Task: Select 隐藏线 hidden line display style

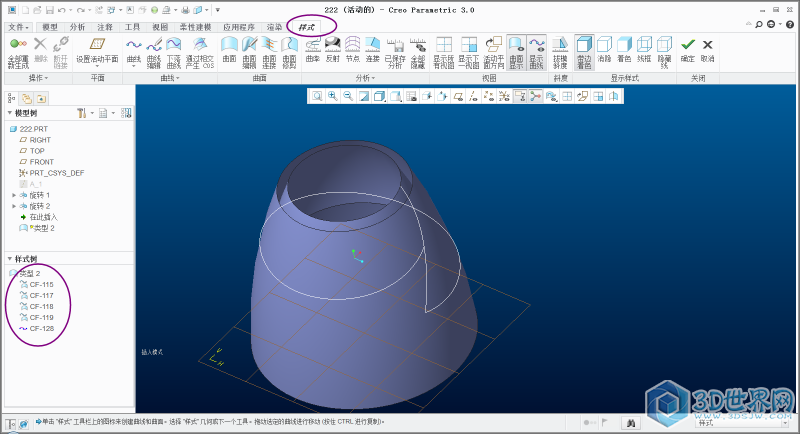Action: tap(664, 53)
